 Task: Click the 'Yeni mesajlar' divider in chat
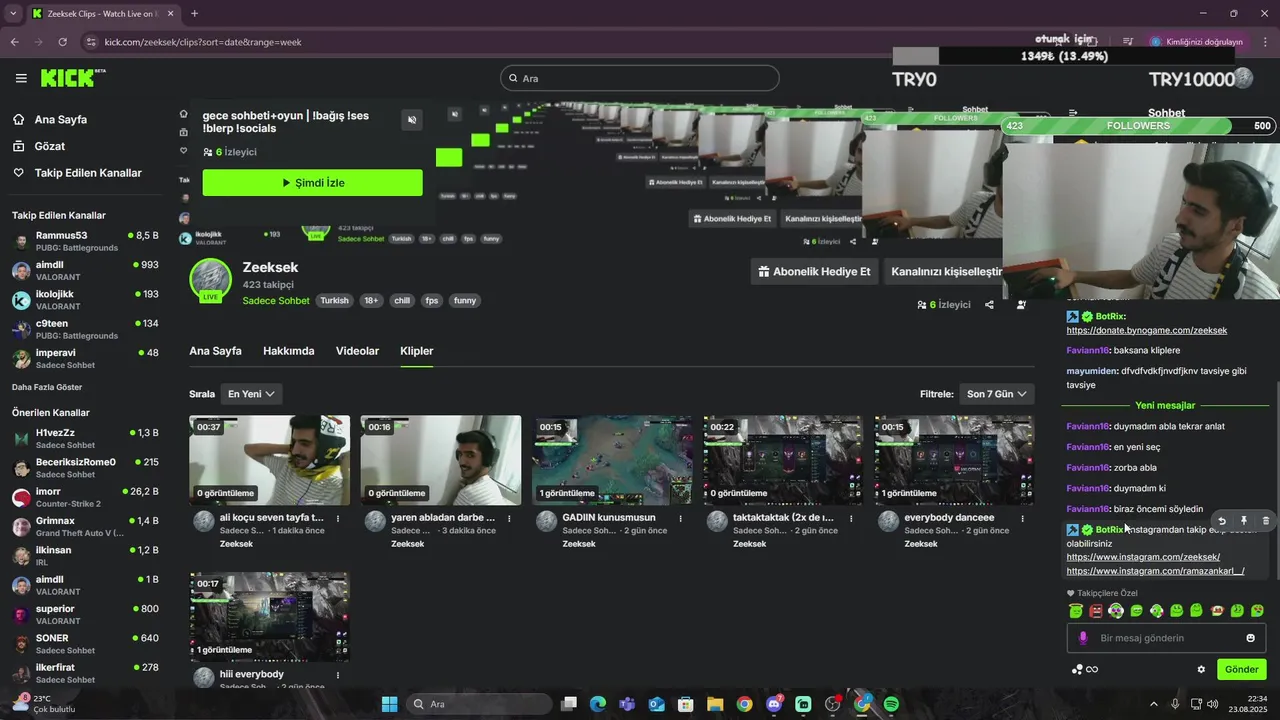tap(1165, 405)
